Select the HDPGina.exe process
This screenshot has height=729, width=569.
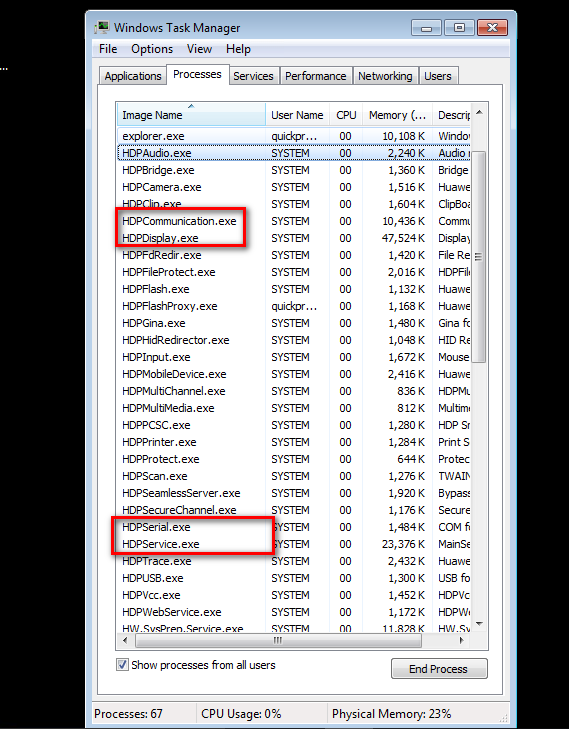coord(294,323)
